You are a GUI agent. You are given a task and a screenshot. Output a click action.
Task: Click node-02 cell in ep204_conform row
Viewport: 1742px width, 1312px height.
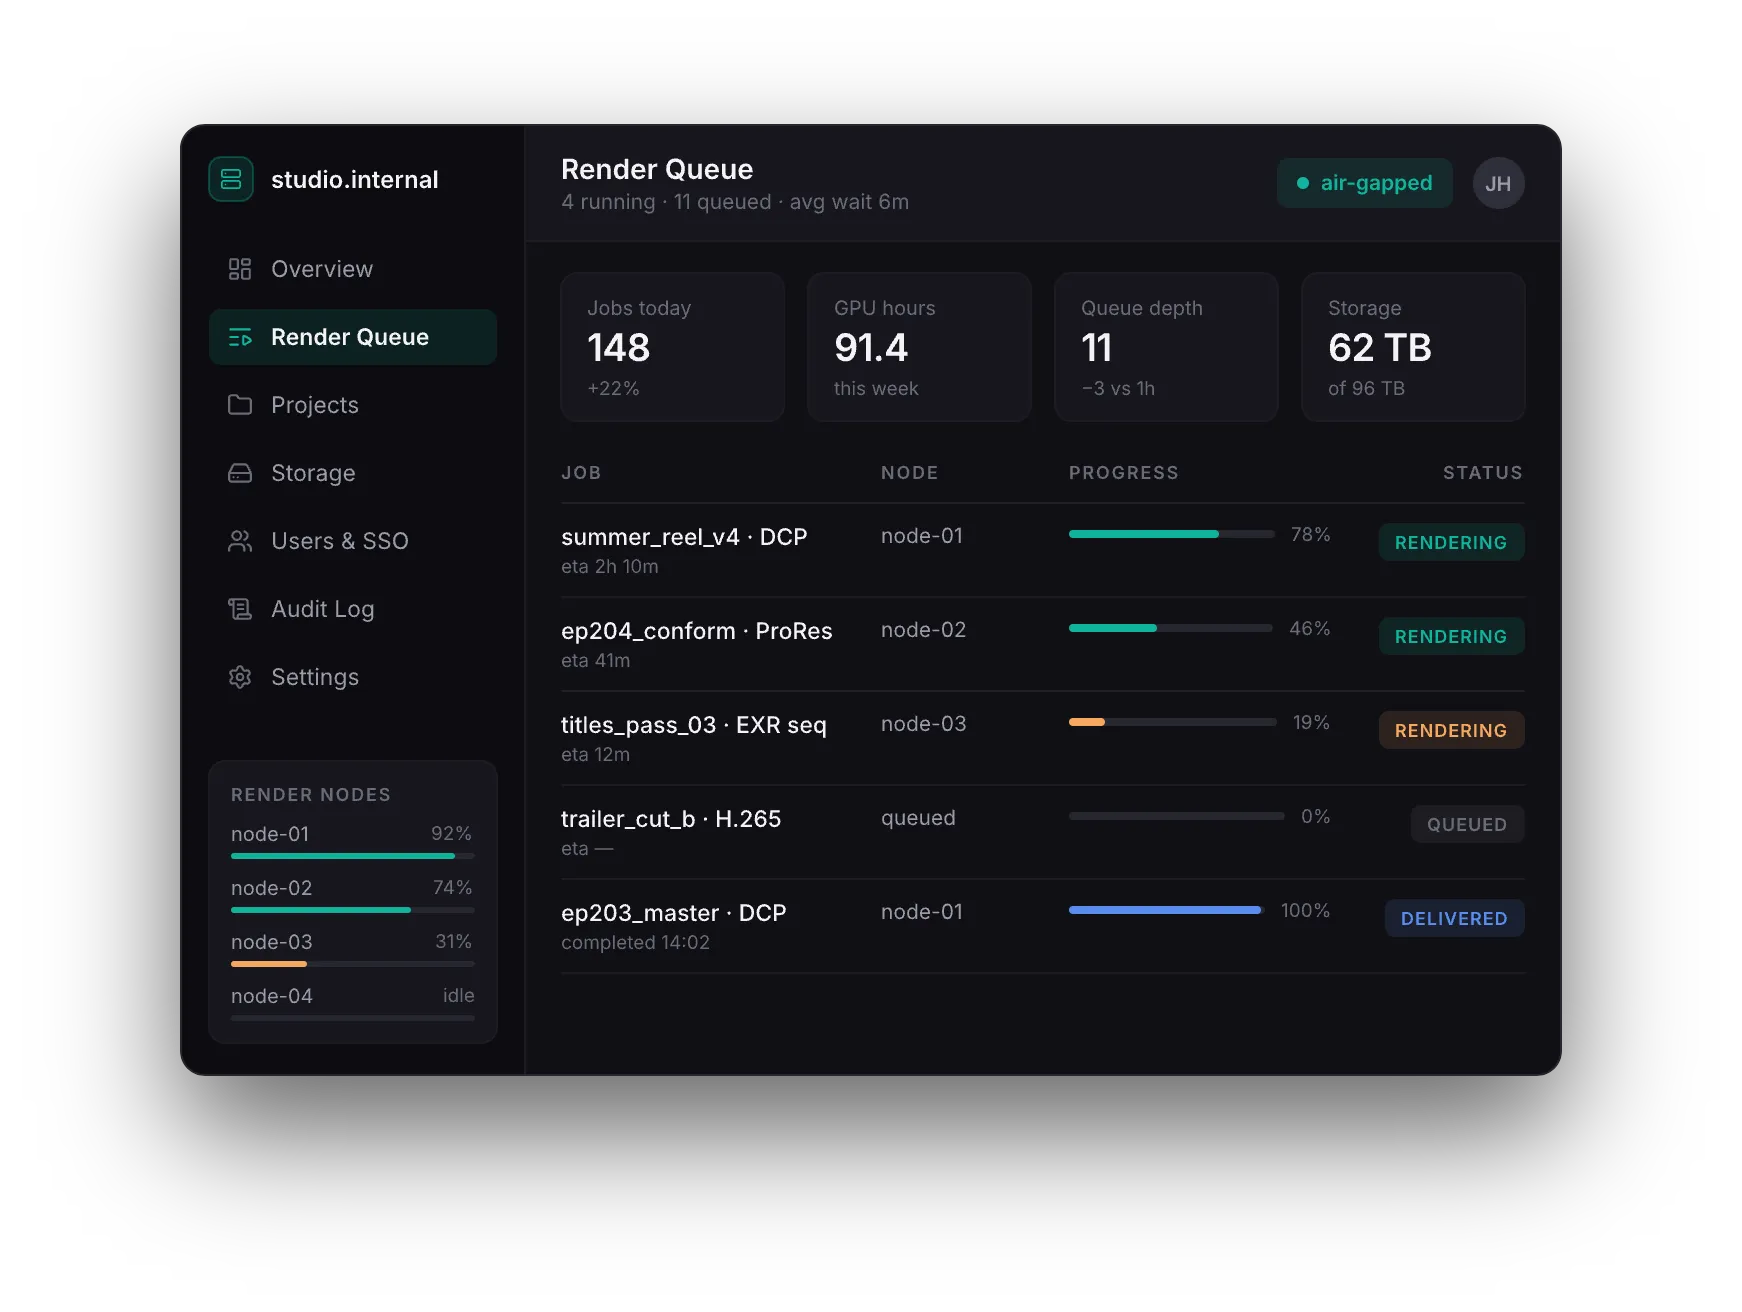pos(923,630)
